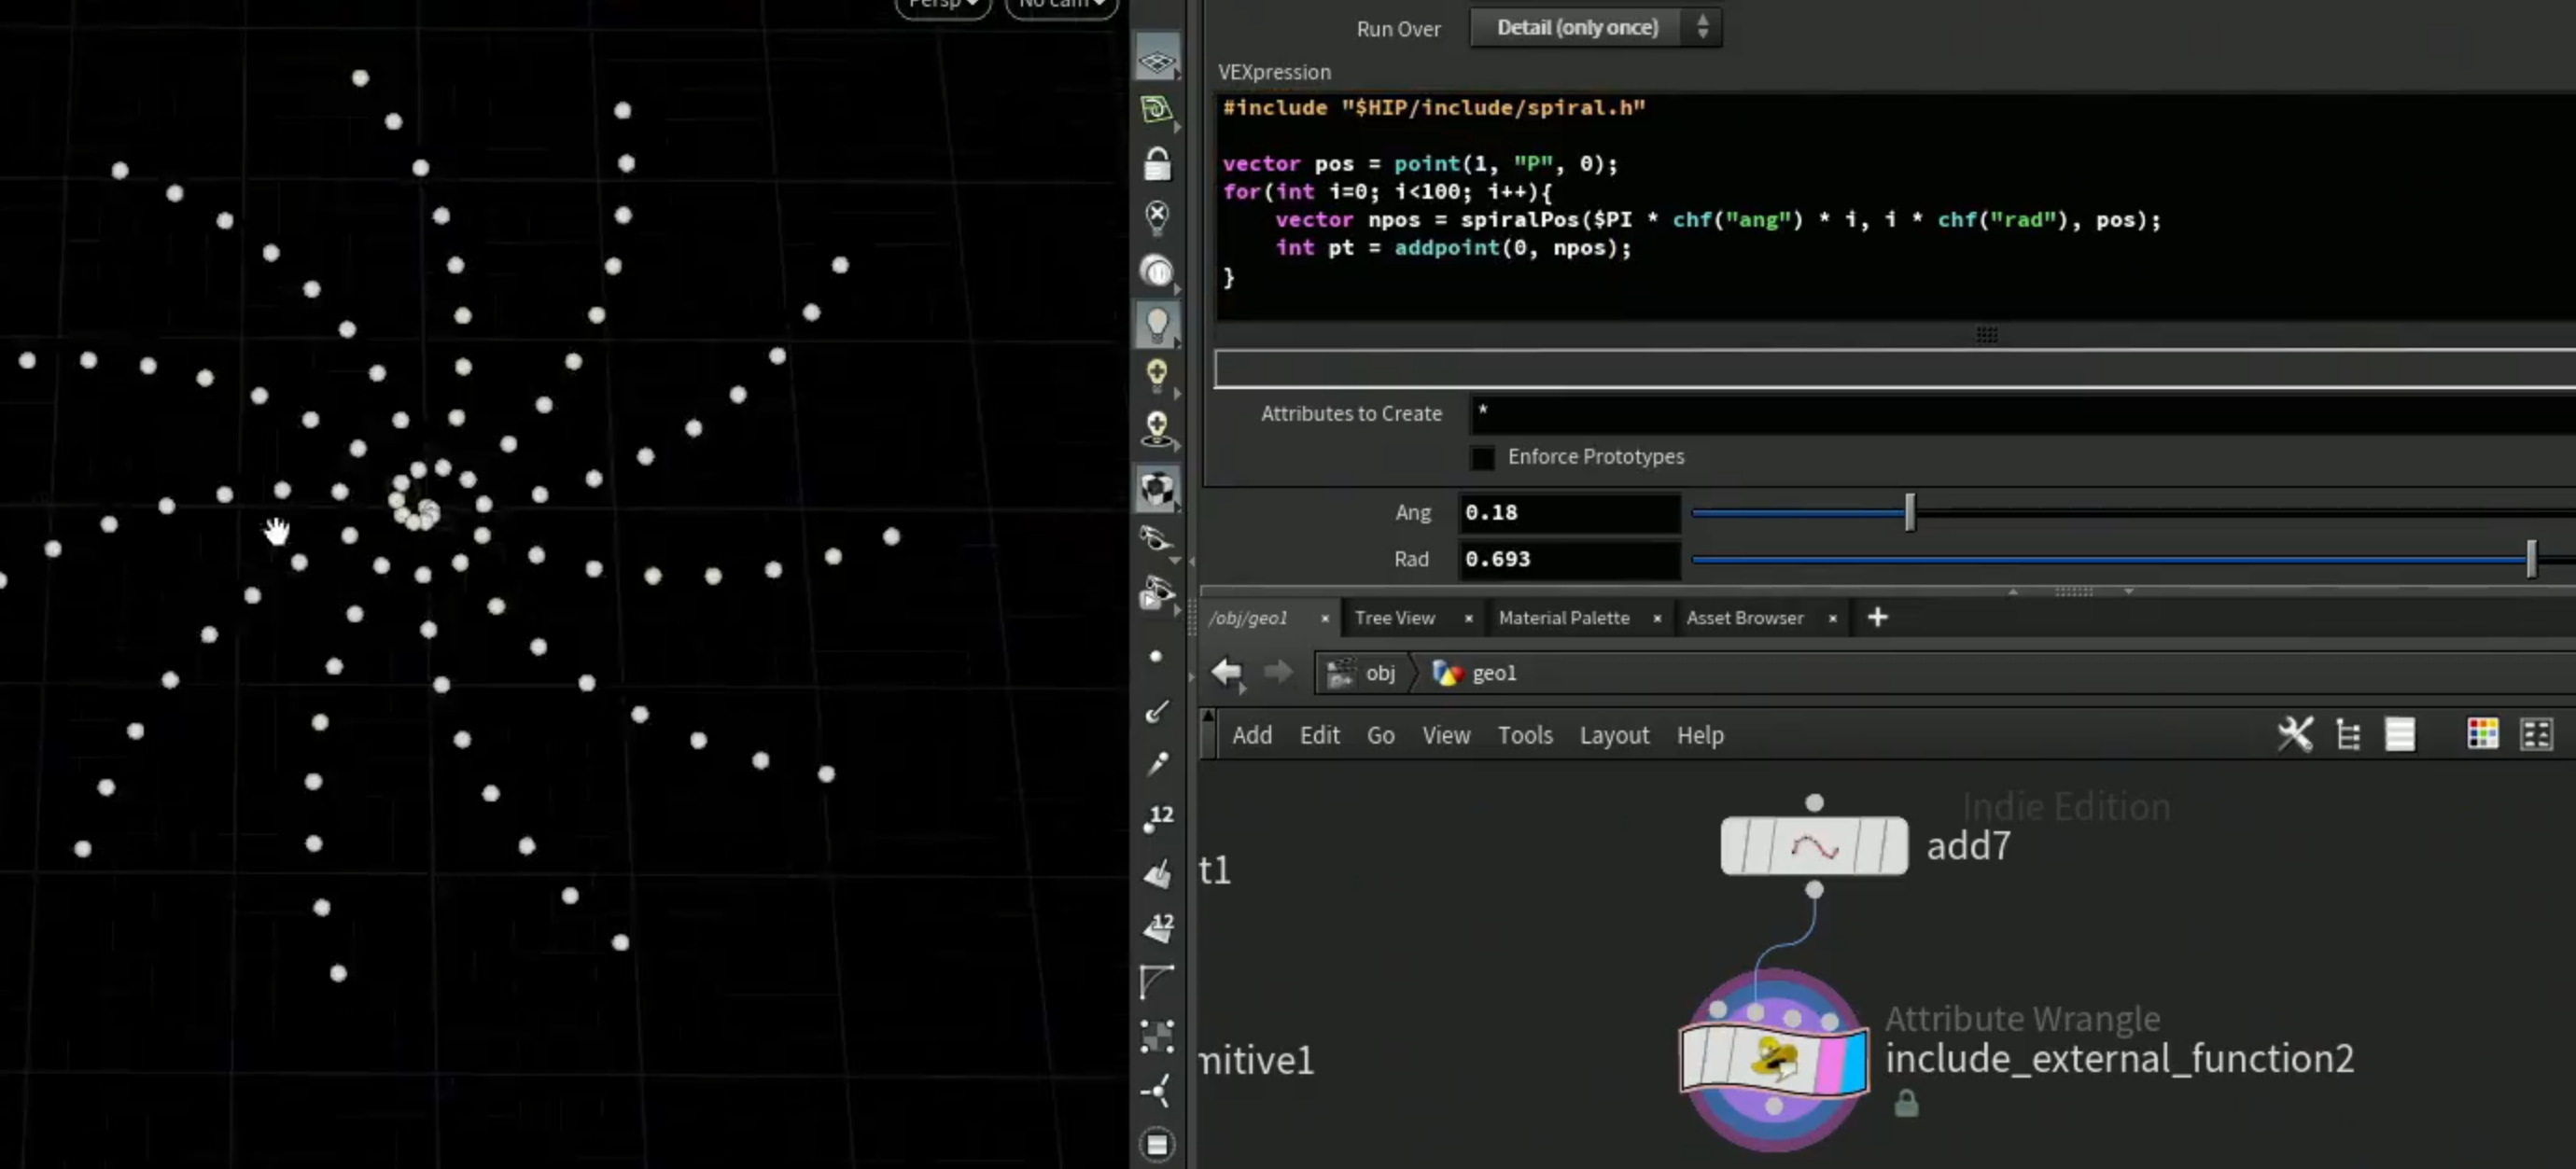Open the network editor wrench tools icon
The image size is (2576, 1169).
coord(2294,735)
